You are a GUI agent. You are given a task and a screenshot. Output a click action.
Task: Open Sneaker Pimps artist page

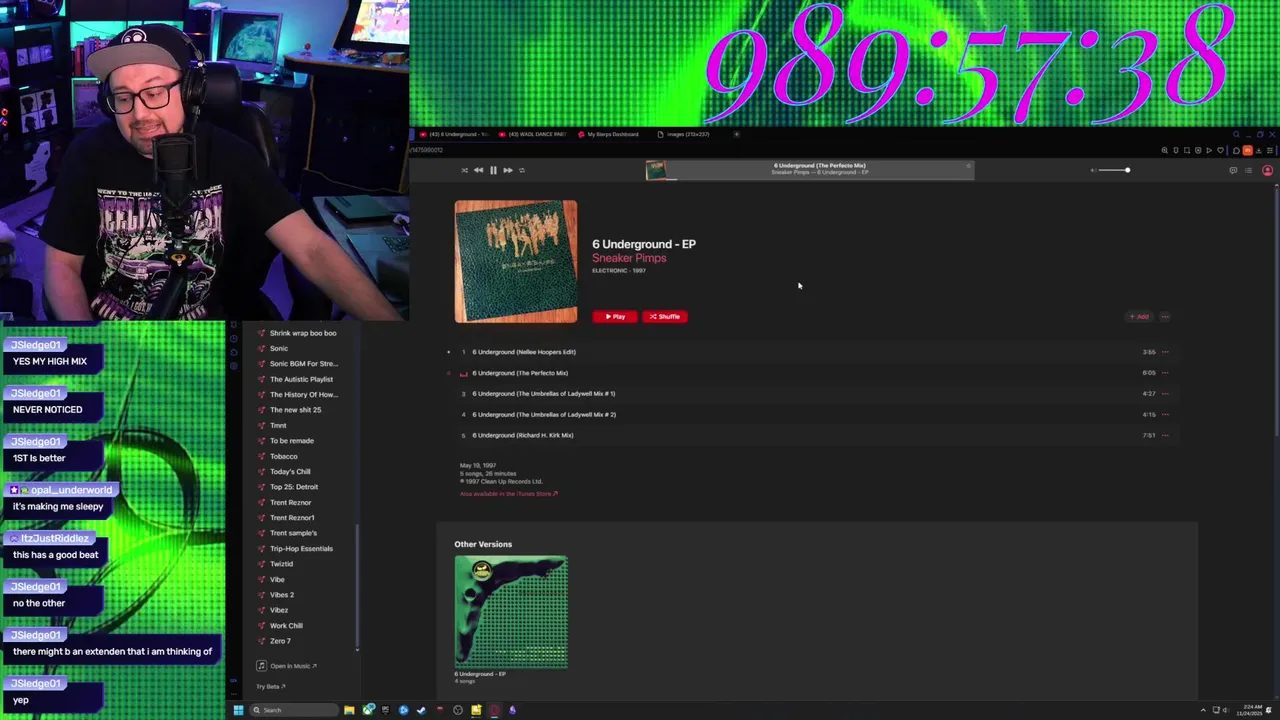click(629, 258)
